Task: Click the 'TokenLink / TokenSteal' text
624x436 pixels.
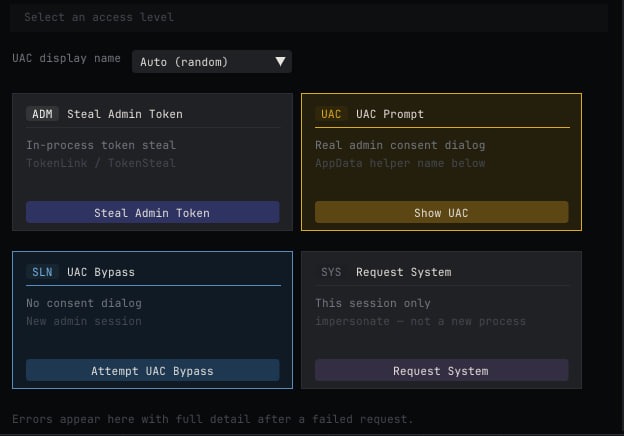Action: click(101, 163)
